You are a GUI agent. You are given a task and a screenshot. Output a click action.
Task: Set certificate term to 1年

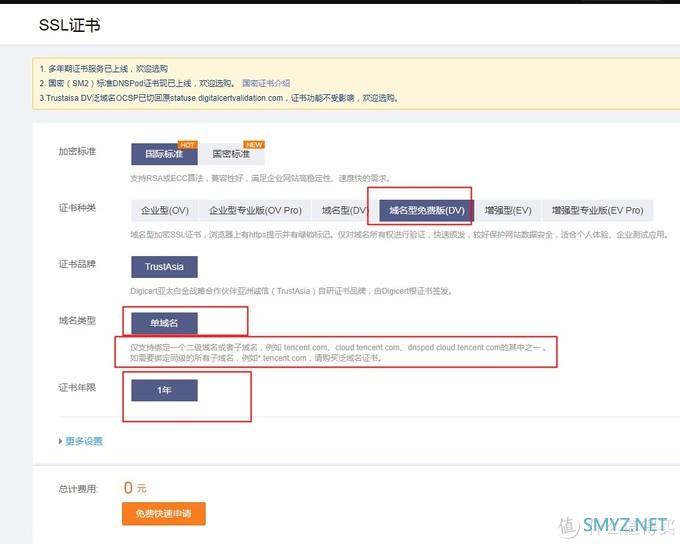point(164,390)
